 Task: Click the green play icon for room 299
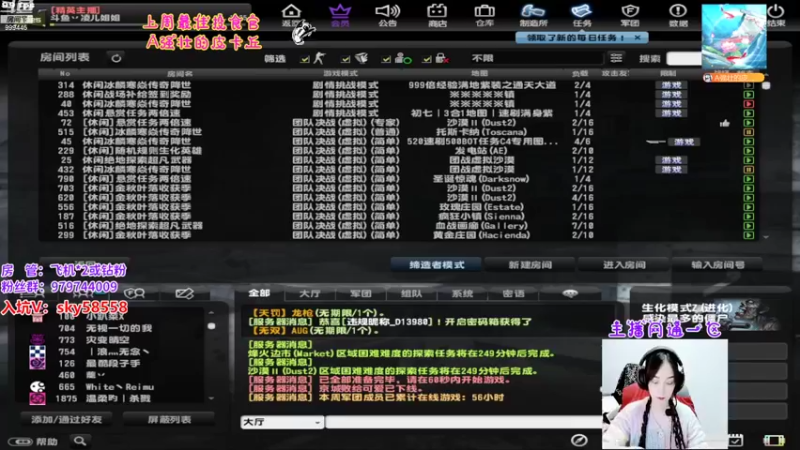click(x=748, y=235)
